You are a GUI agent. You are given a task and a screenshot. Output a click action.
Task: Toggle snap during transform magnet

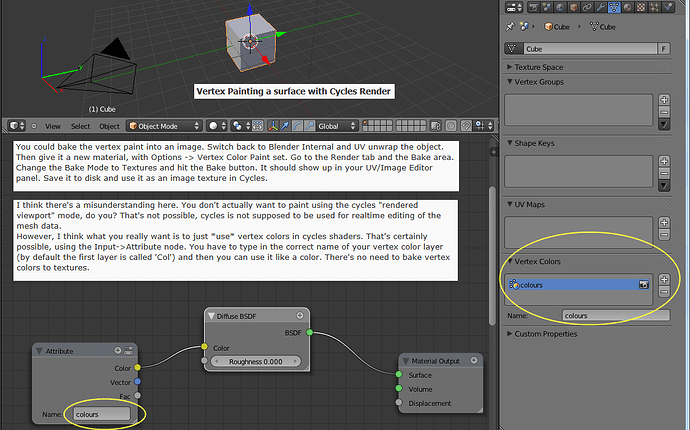tap(466, 126)
